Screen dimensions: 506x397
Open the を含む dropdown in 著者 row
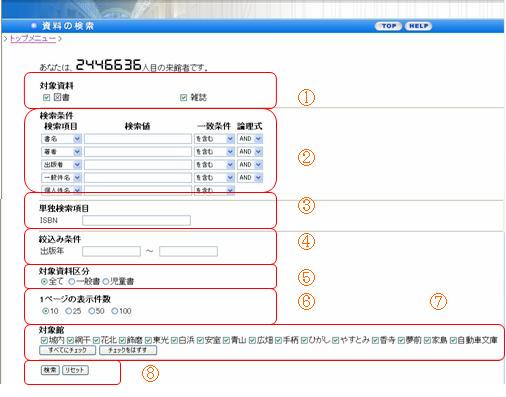click(x=214, y=152)
